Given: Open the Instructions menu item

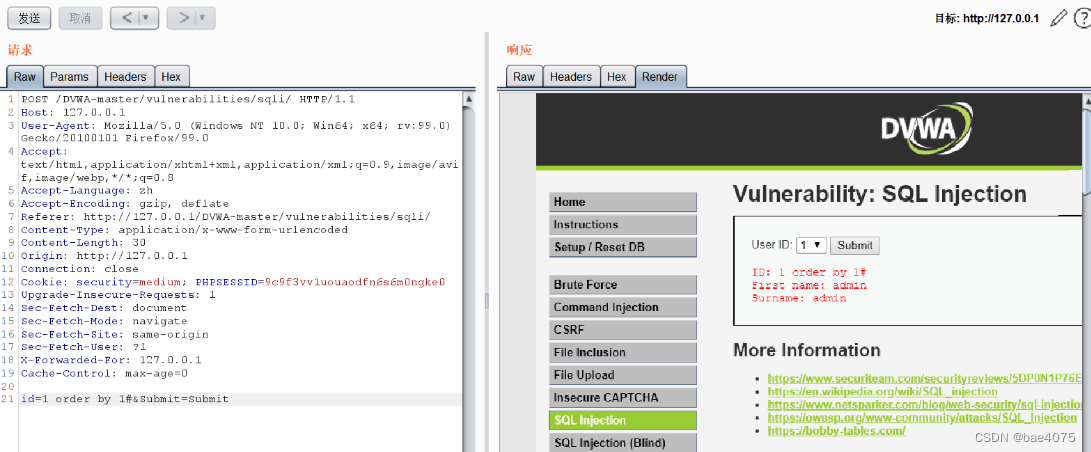Looking at the screenshot, I should pyautogui.click(x=623, y=225).
